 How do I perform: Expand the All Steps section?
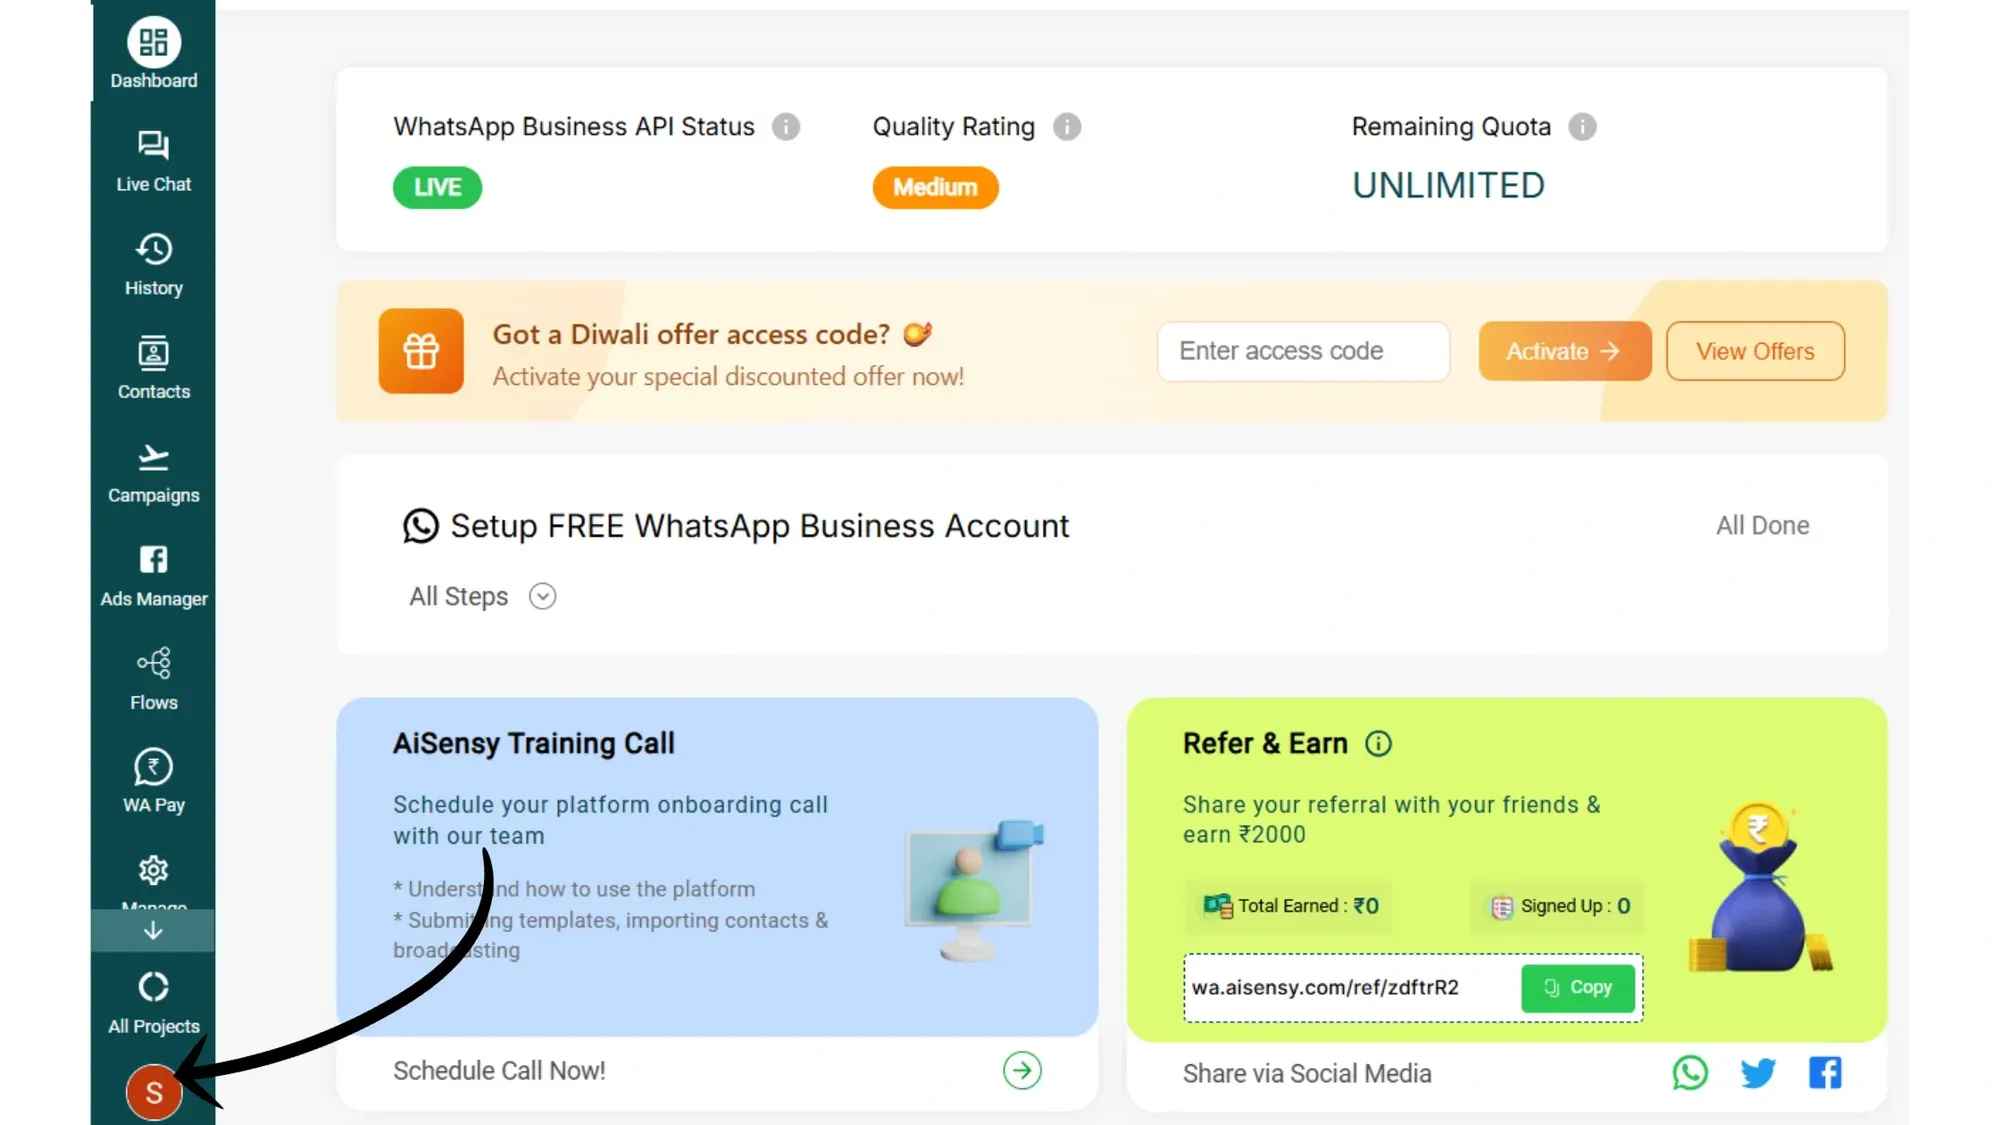pyautogui.click(x=542, y=596)
